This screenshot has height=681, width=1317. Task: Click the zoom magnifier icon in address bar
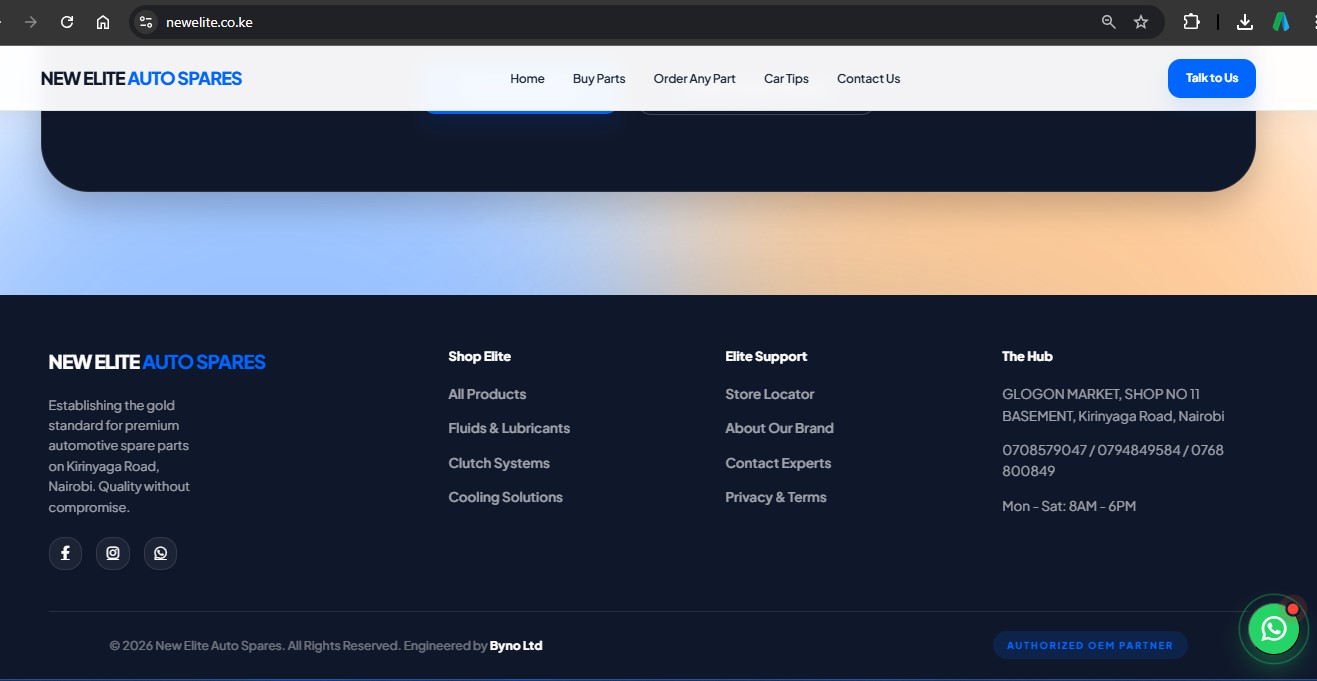tap(1108, 22)
